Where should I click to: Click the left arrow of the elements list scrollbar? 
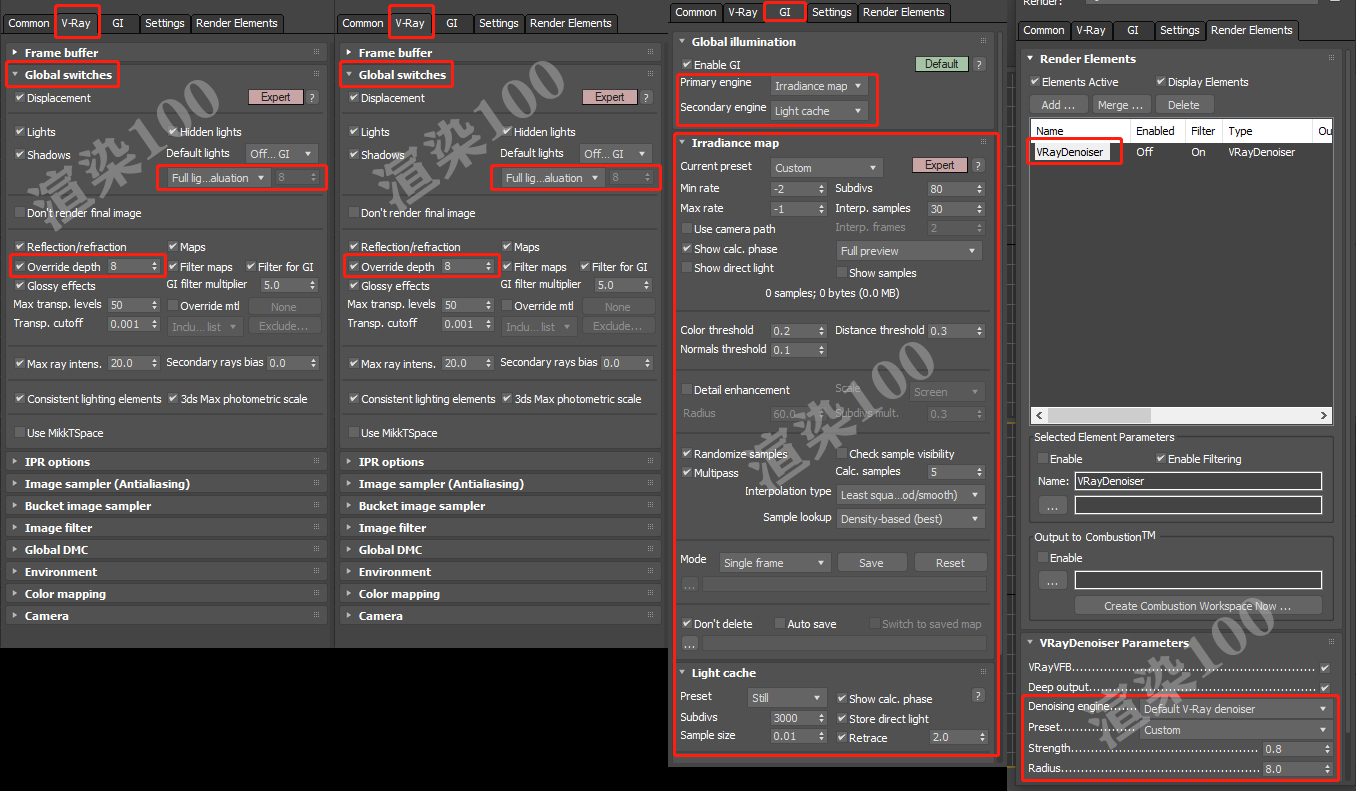click(x=1040, y=415)
